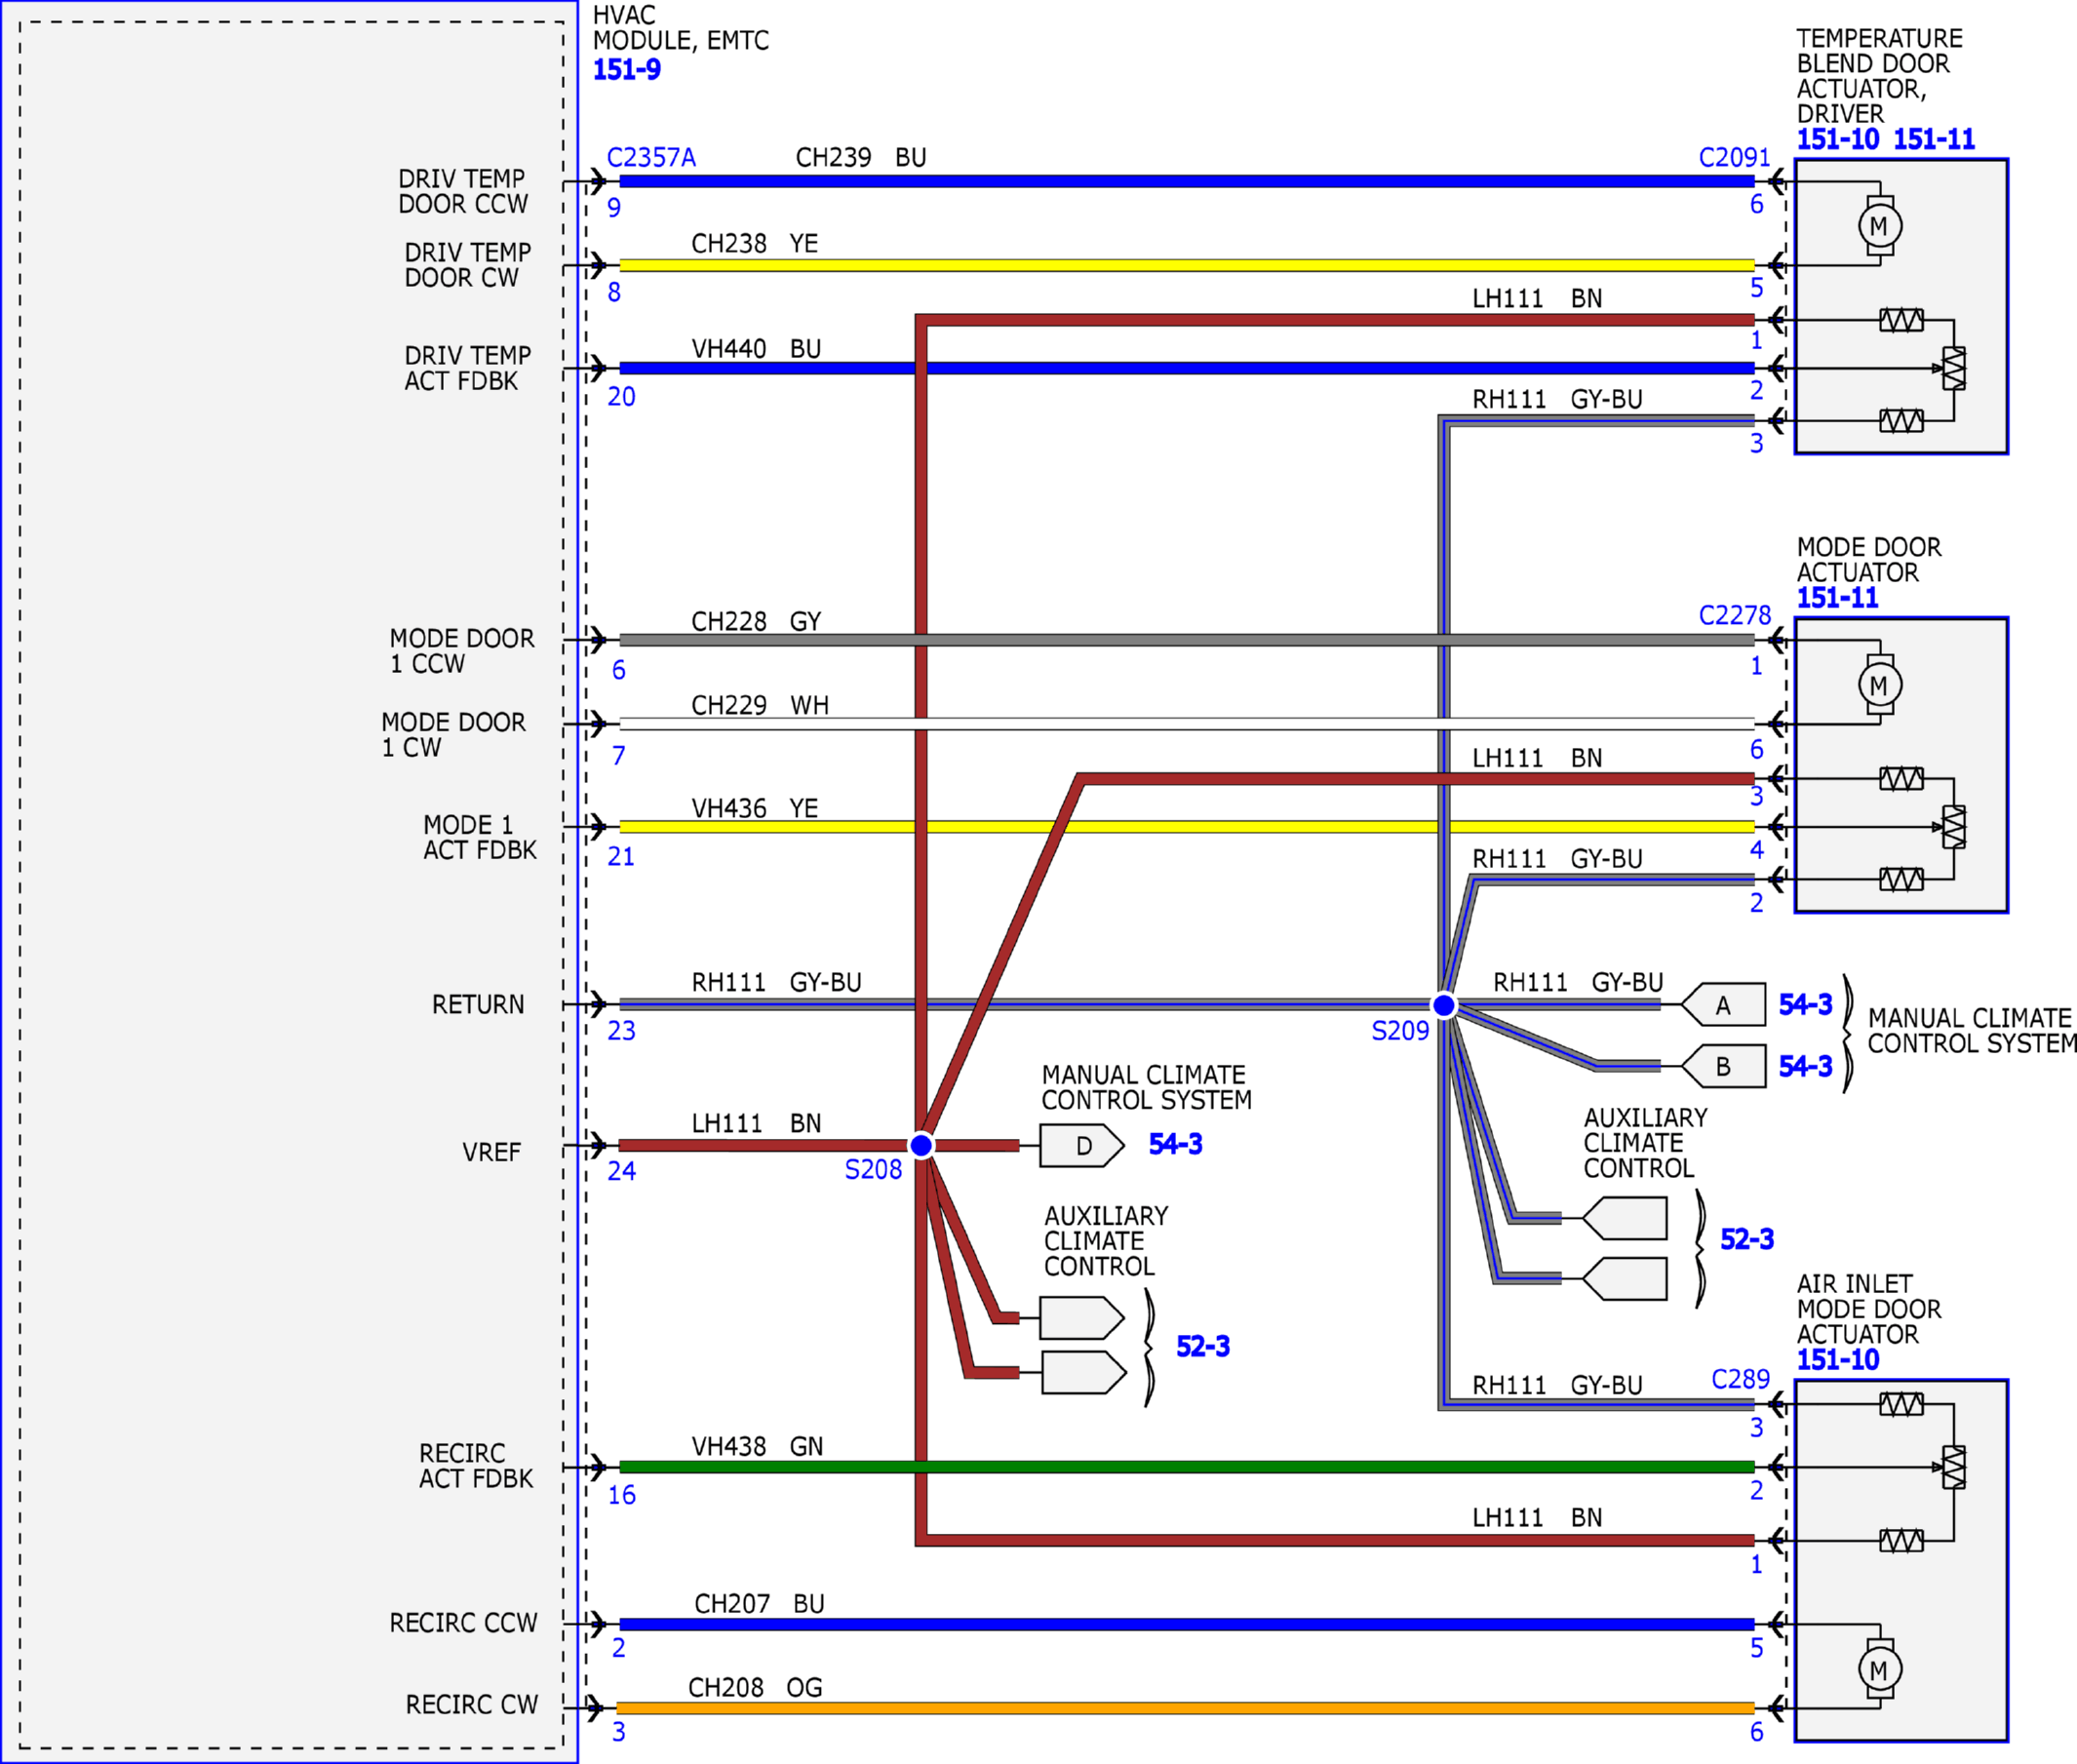Click the VH440 BU wire label
Image resolution: width=2077 pixels, height=1764 pixels.
[x=756, y=349]
